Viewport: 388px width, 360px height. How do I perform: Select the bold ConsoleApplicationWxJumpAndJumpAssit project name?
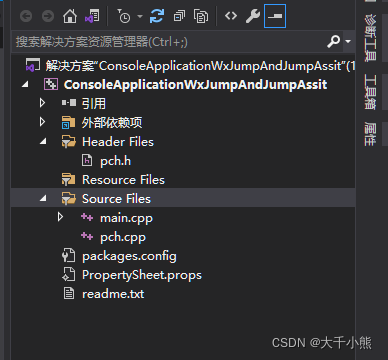195,85
